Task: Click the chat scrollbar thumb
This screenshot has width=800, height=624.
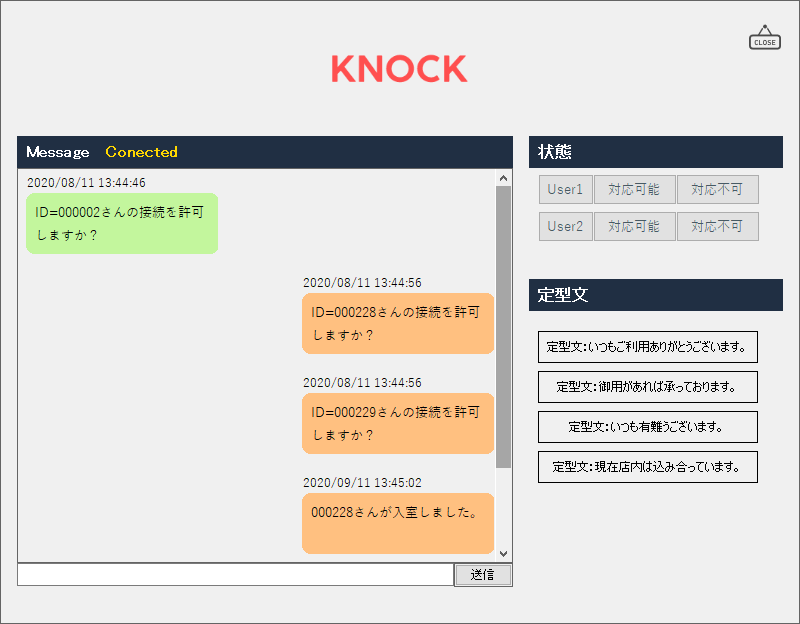Action: pyautogui.click(x=503, y=327)
